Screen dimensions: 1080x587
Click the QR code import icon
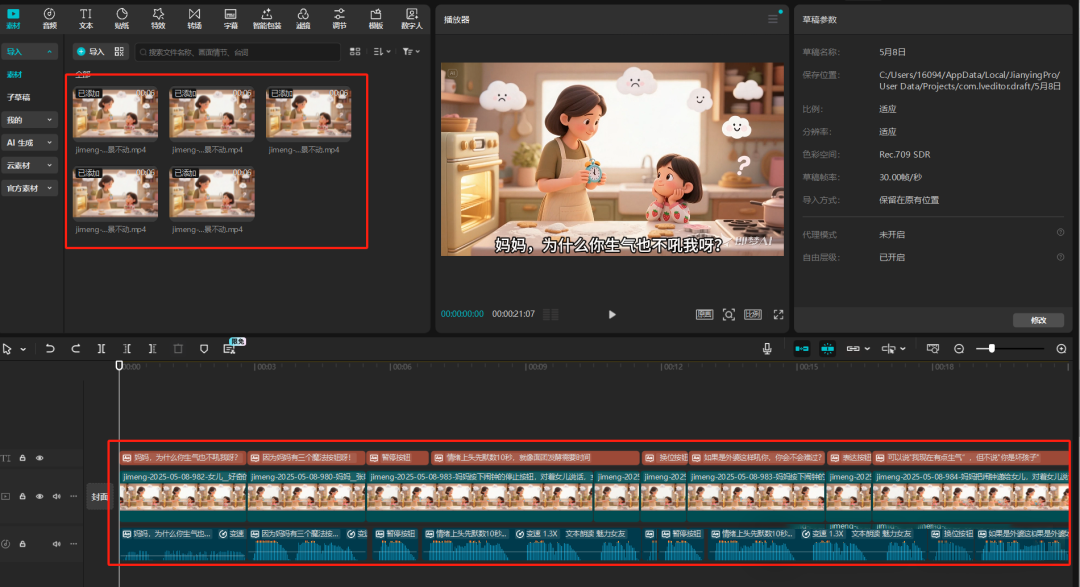(119, 52)
